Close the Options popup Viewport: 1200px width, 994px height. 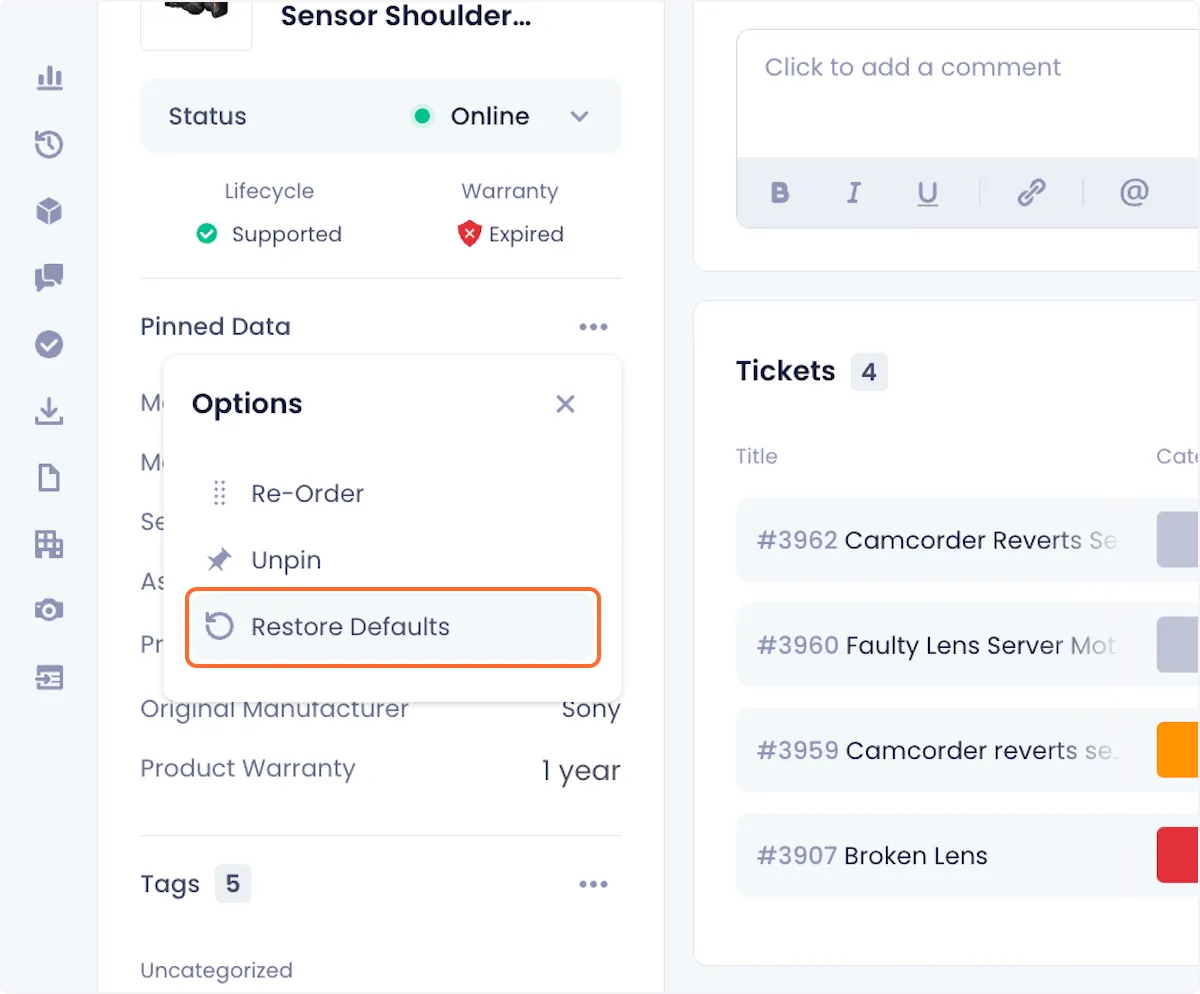[x=565, y=404]
